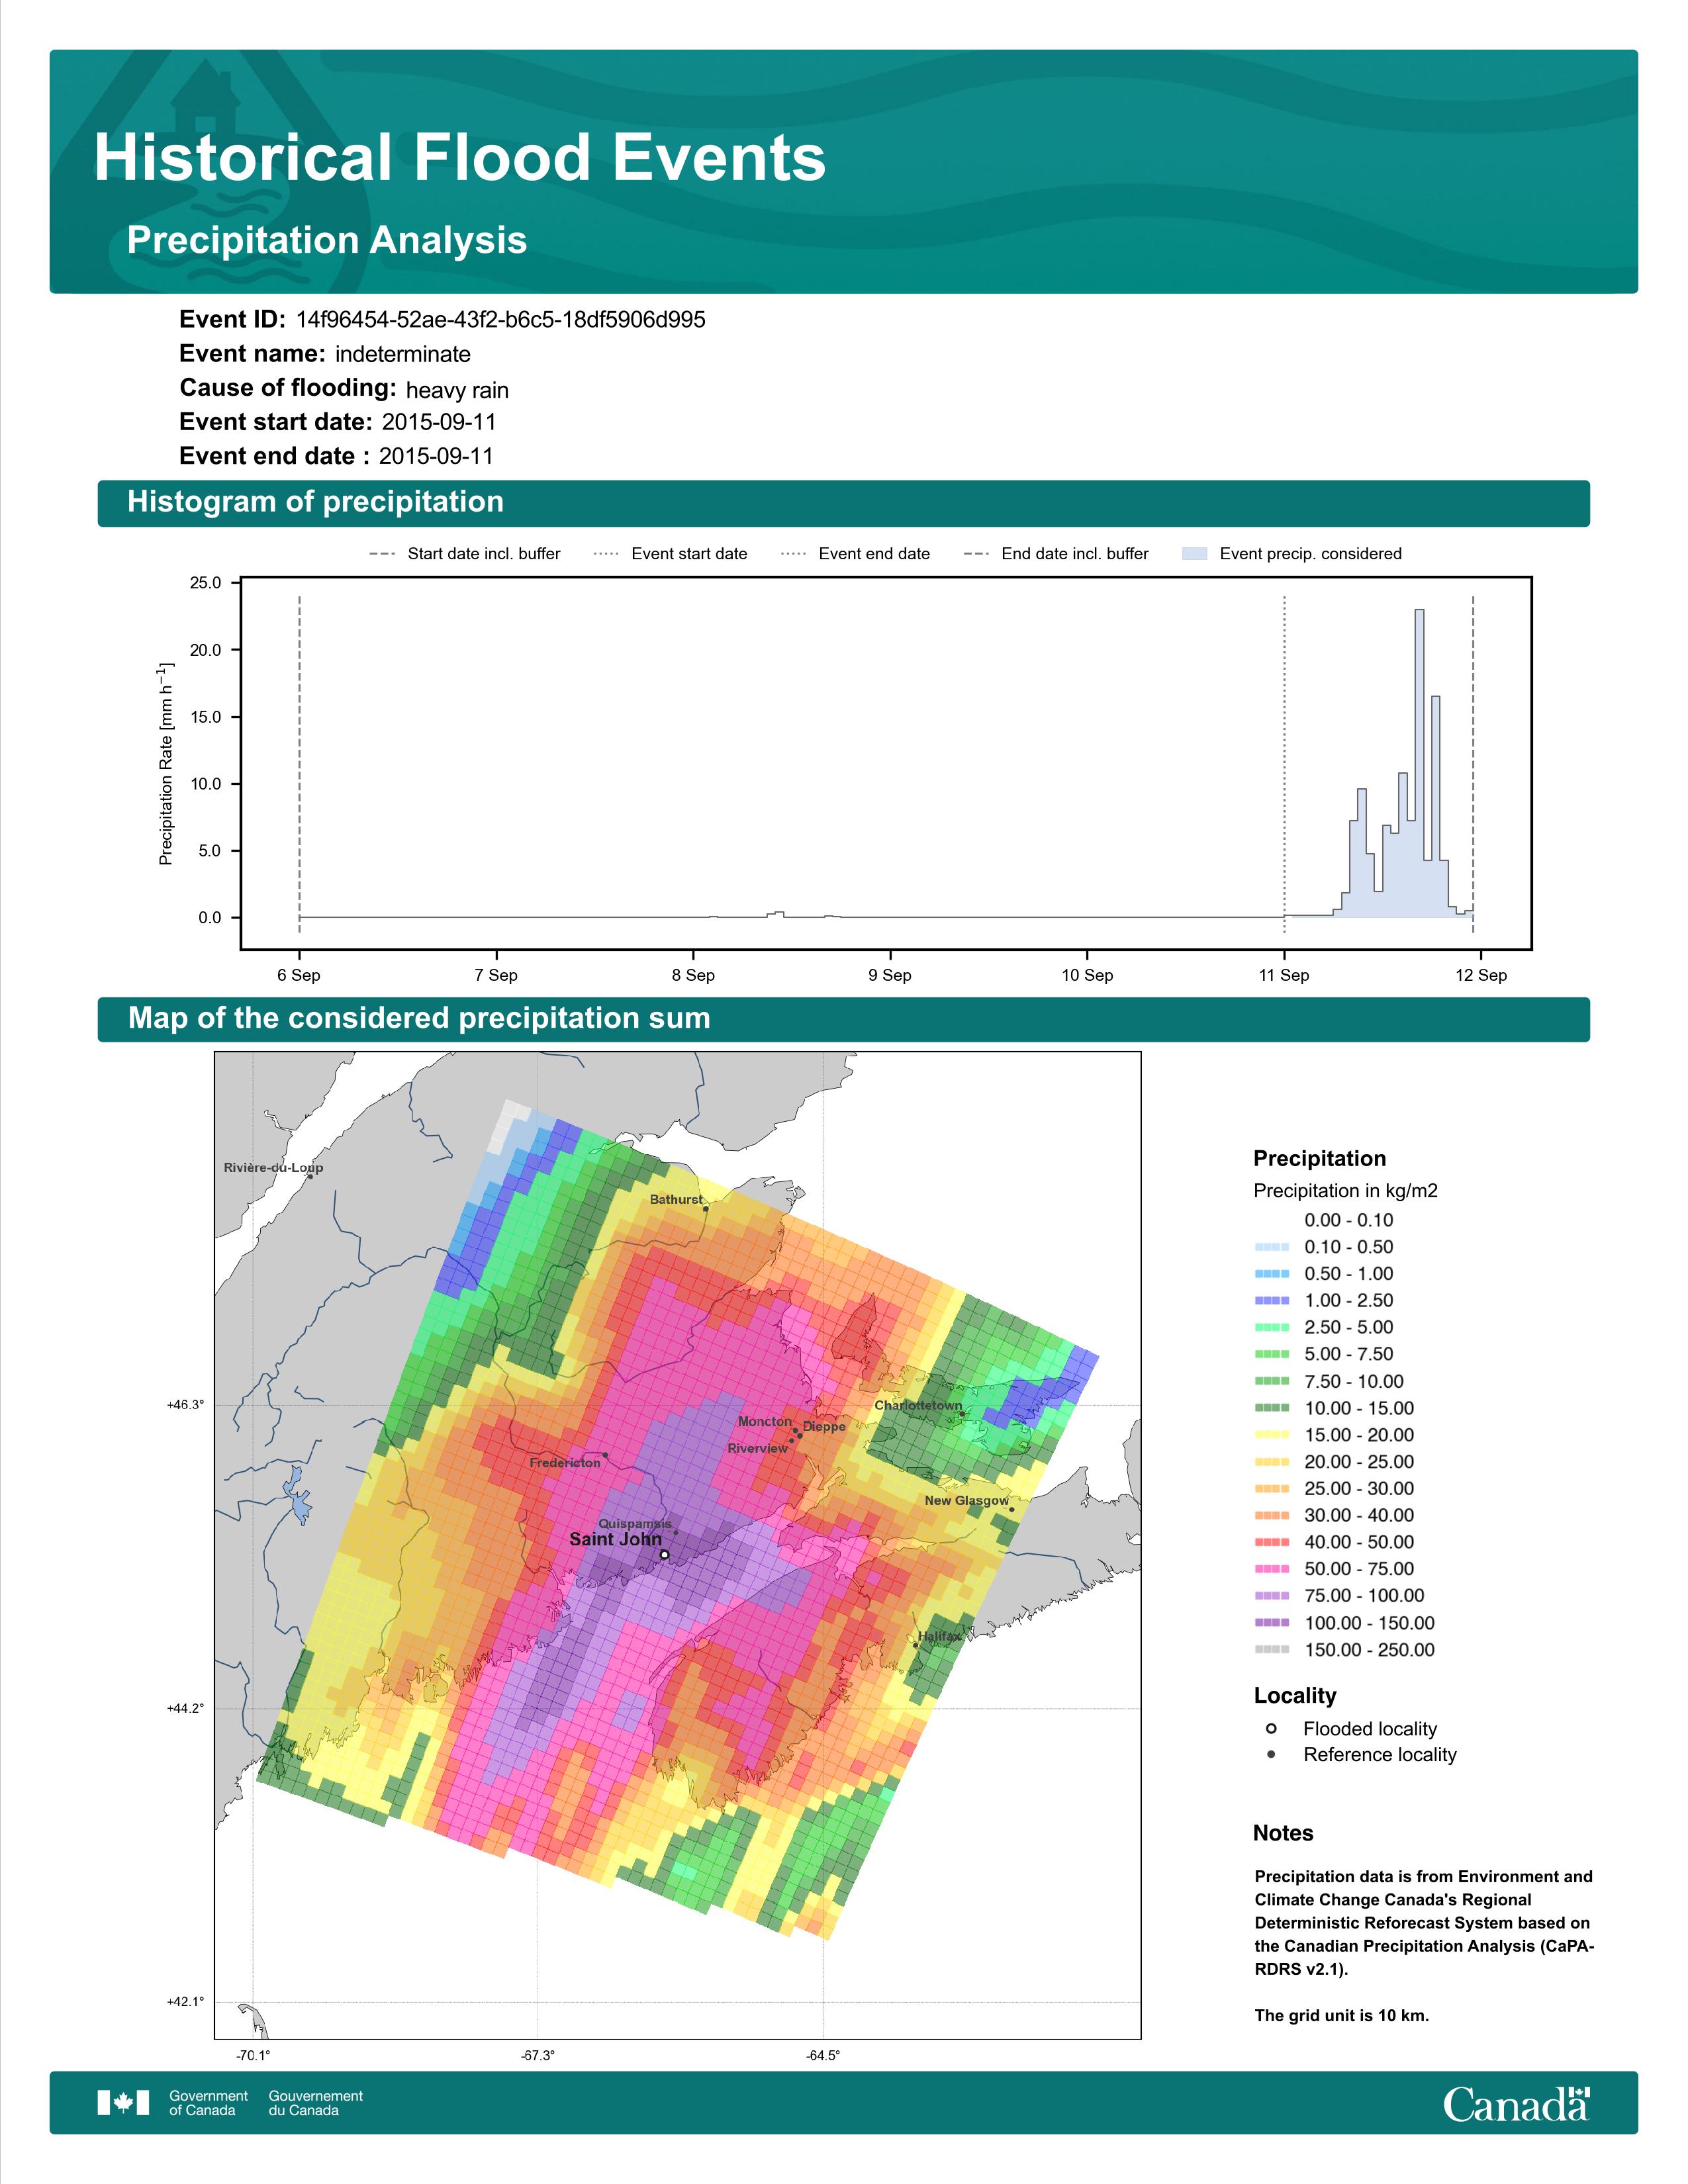Click the Histogram of precipitation heading
1688x2184 pixels.
point(315,501)
